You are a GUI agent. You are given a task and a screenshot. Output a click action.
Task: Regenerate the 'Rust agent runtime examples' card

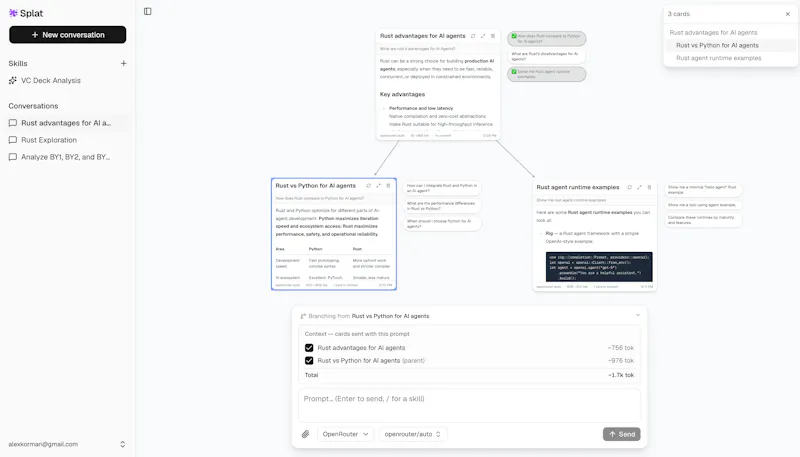point(630,187)
